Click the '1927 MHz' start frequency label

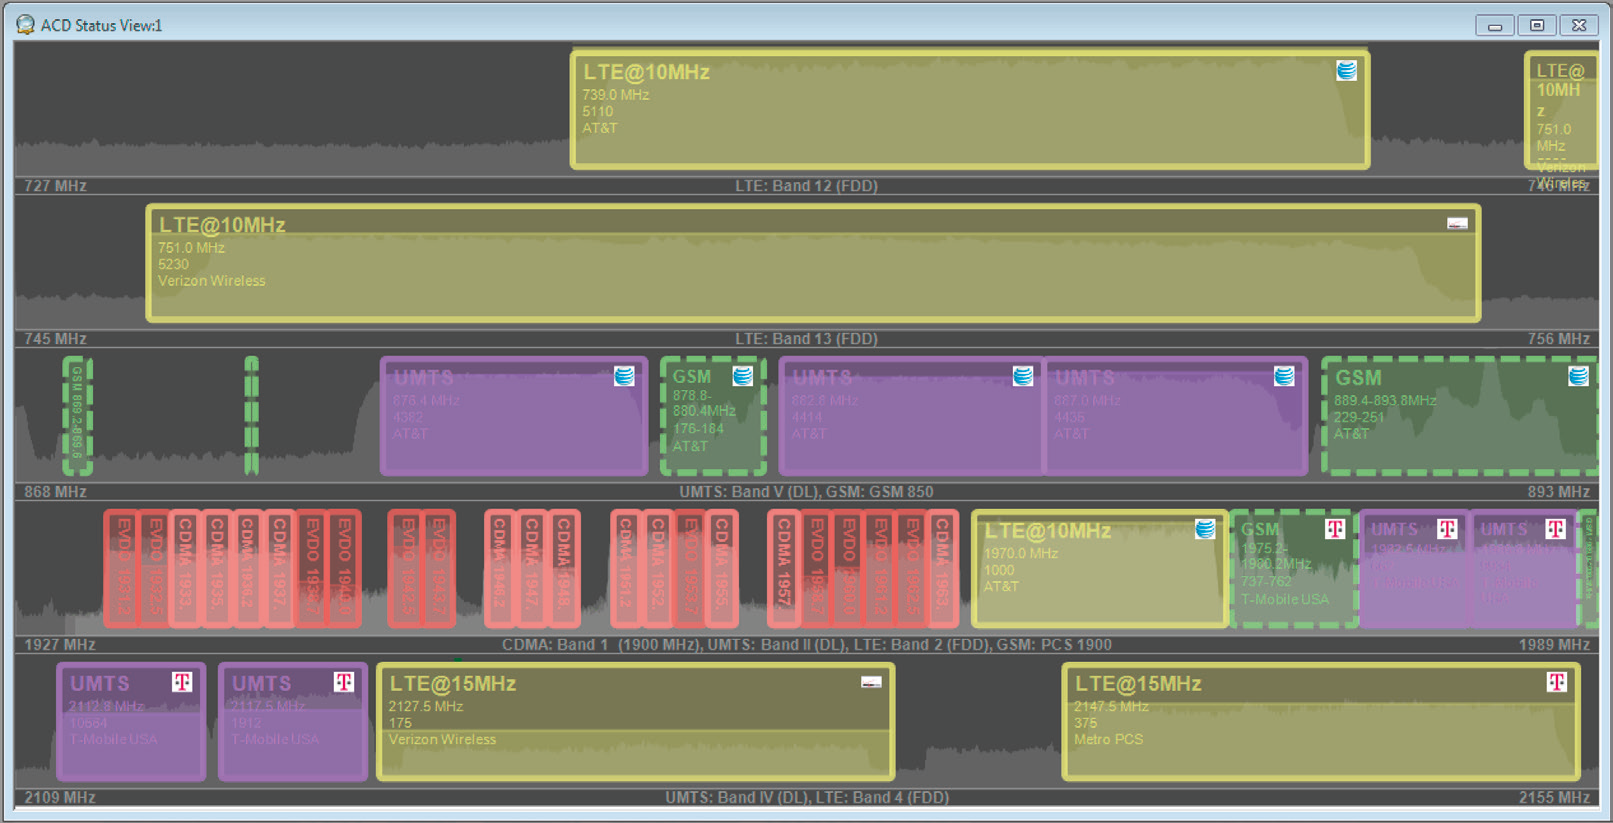point(60,645)
